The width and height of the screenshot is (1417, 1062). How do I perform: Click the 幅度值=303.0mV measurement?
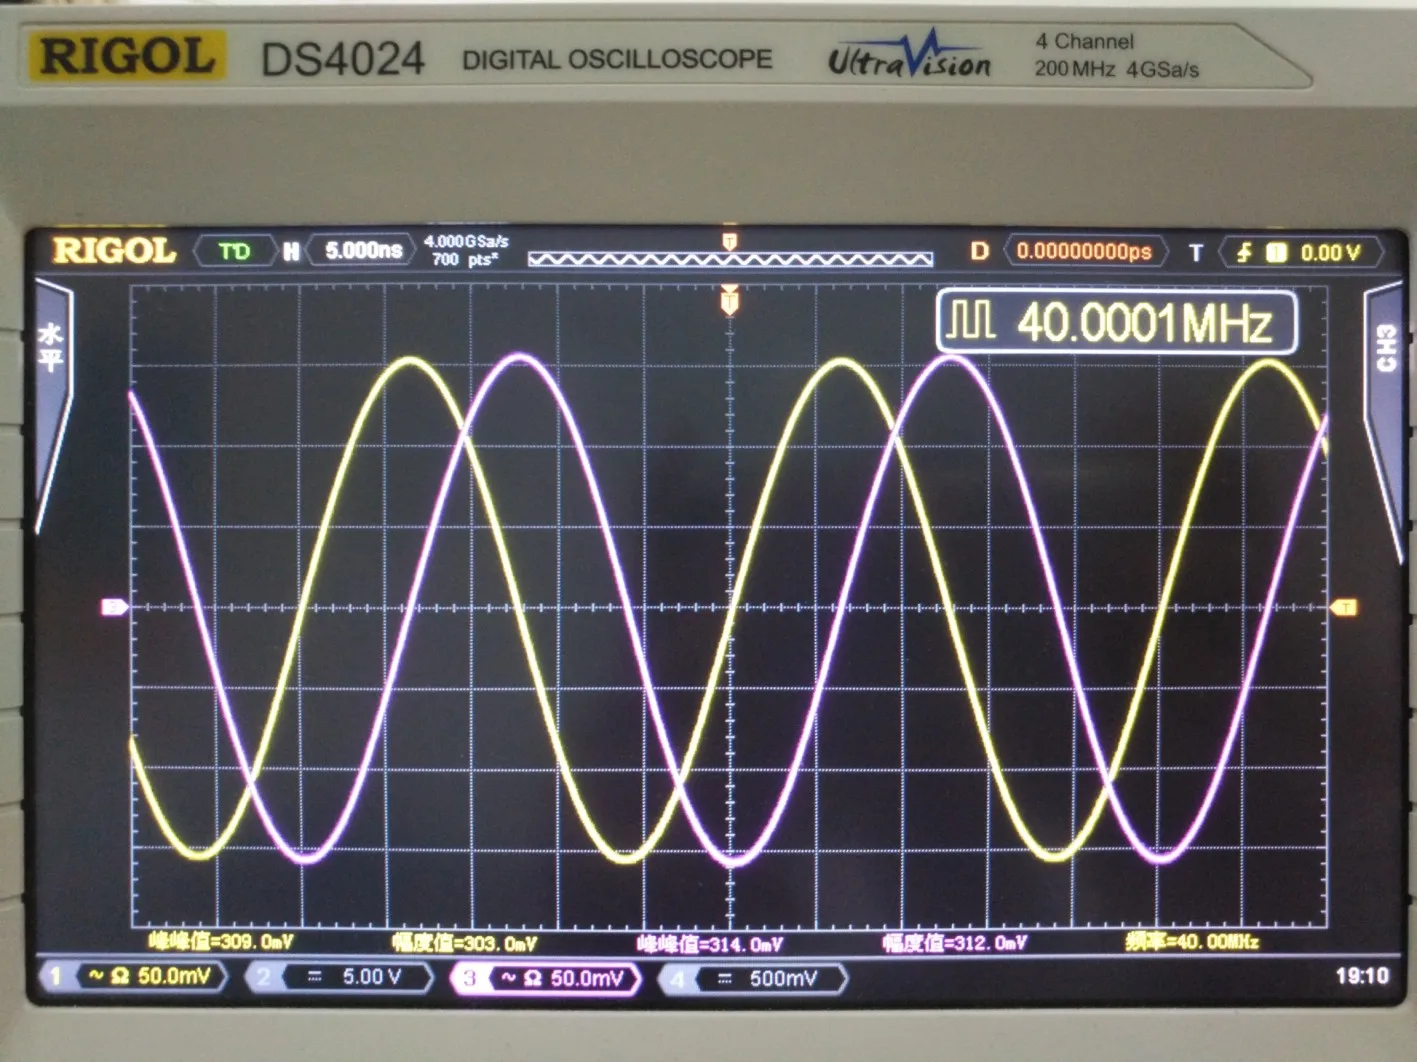464,942
